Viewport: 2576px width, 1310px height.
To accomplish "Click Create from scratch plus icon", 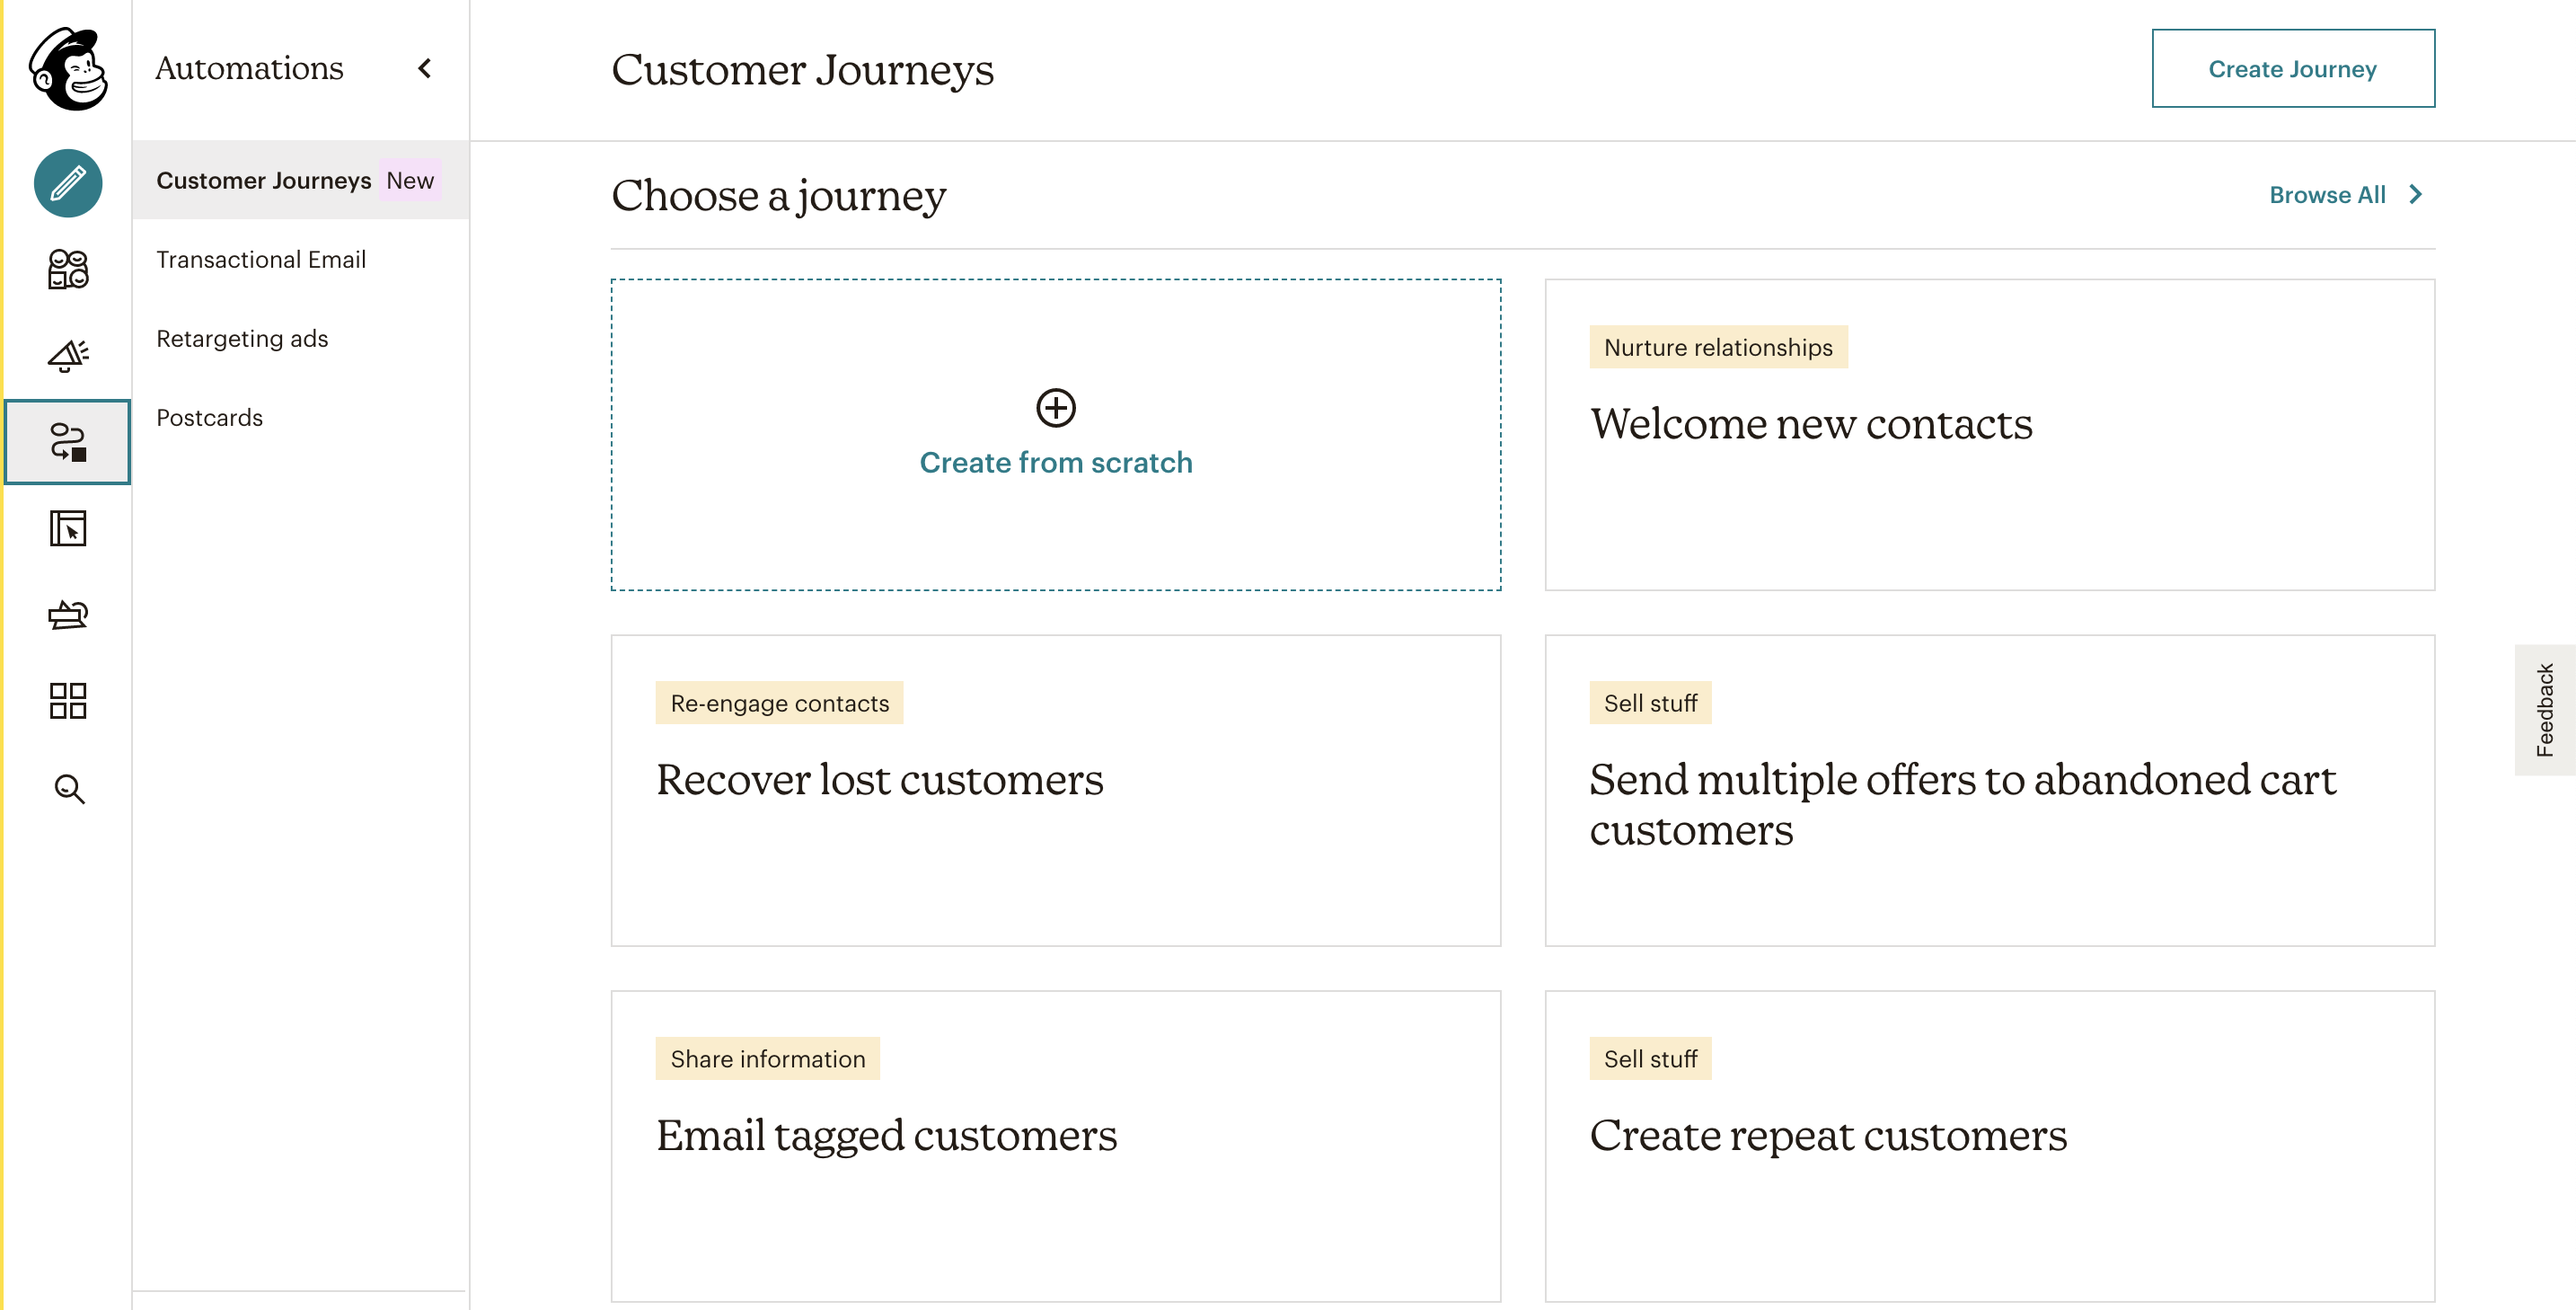I will (1055, 407).
